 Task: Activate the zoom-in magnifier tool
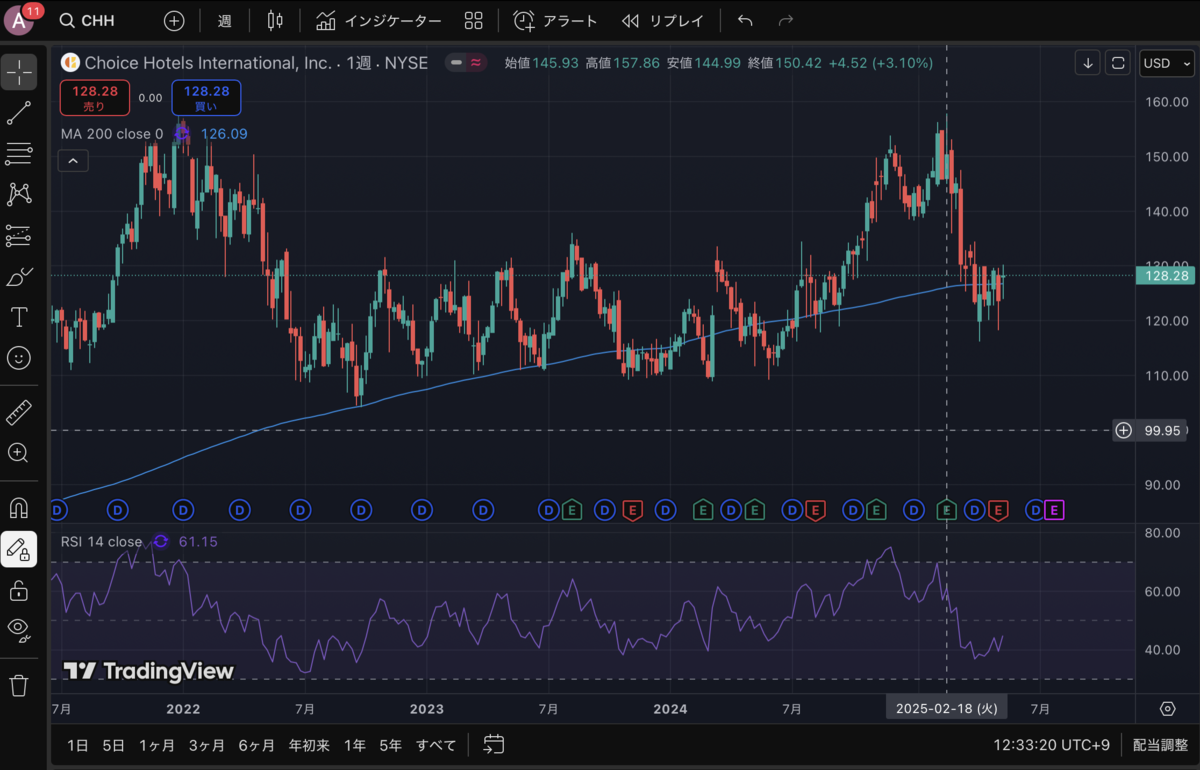click(19, 452)
